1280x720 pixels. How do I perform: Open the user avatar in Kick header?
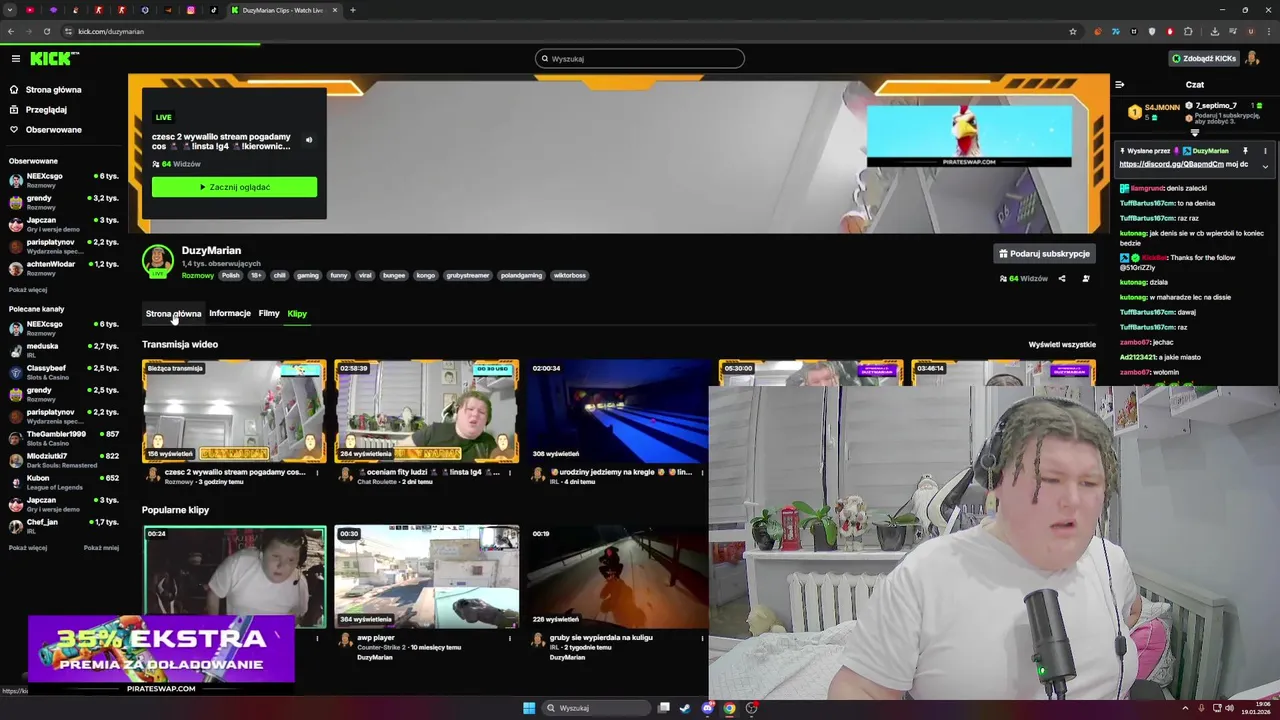click(1253, 58)
